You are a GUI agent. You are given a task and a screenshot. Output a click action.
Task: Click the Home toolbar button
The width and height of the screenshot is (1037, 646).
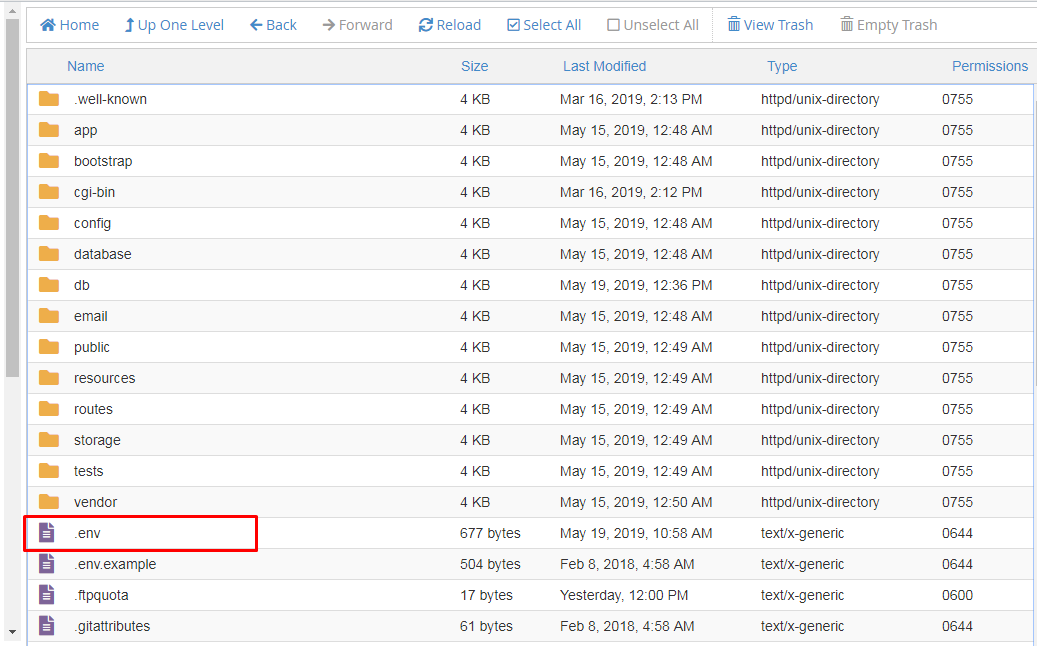(x=69, y=25)
